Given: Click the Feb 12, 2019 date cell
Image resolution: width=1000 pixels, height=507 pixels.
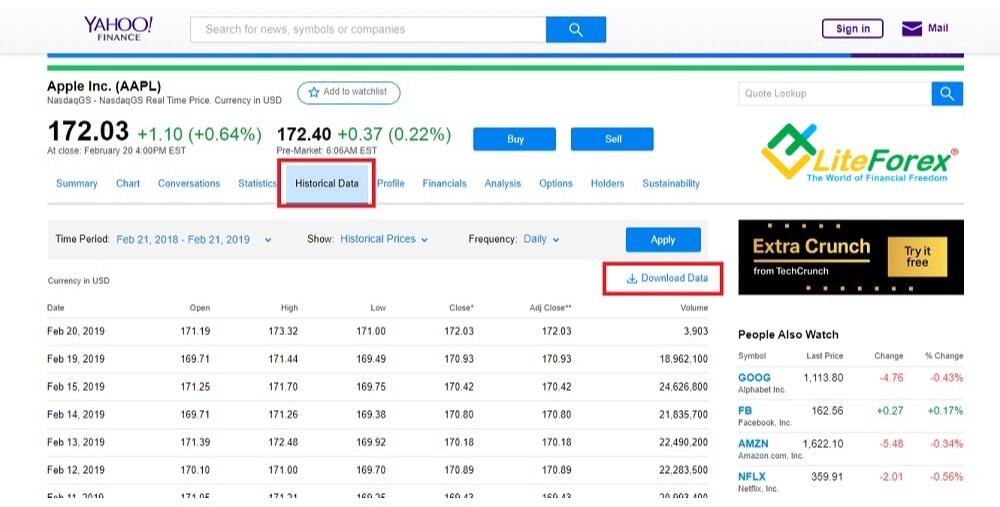Looking at the screenshot, I should tap(76, 470).
